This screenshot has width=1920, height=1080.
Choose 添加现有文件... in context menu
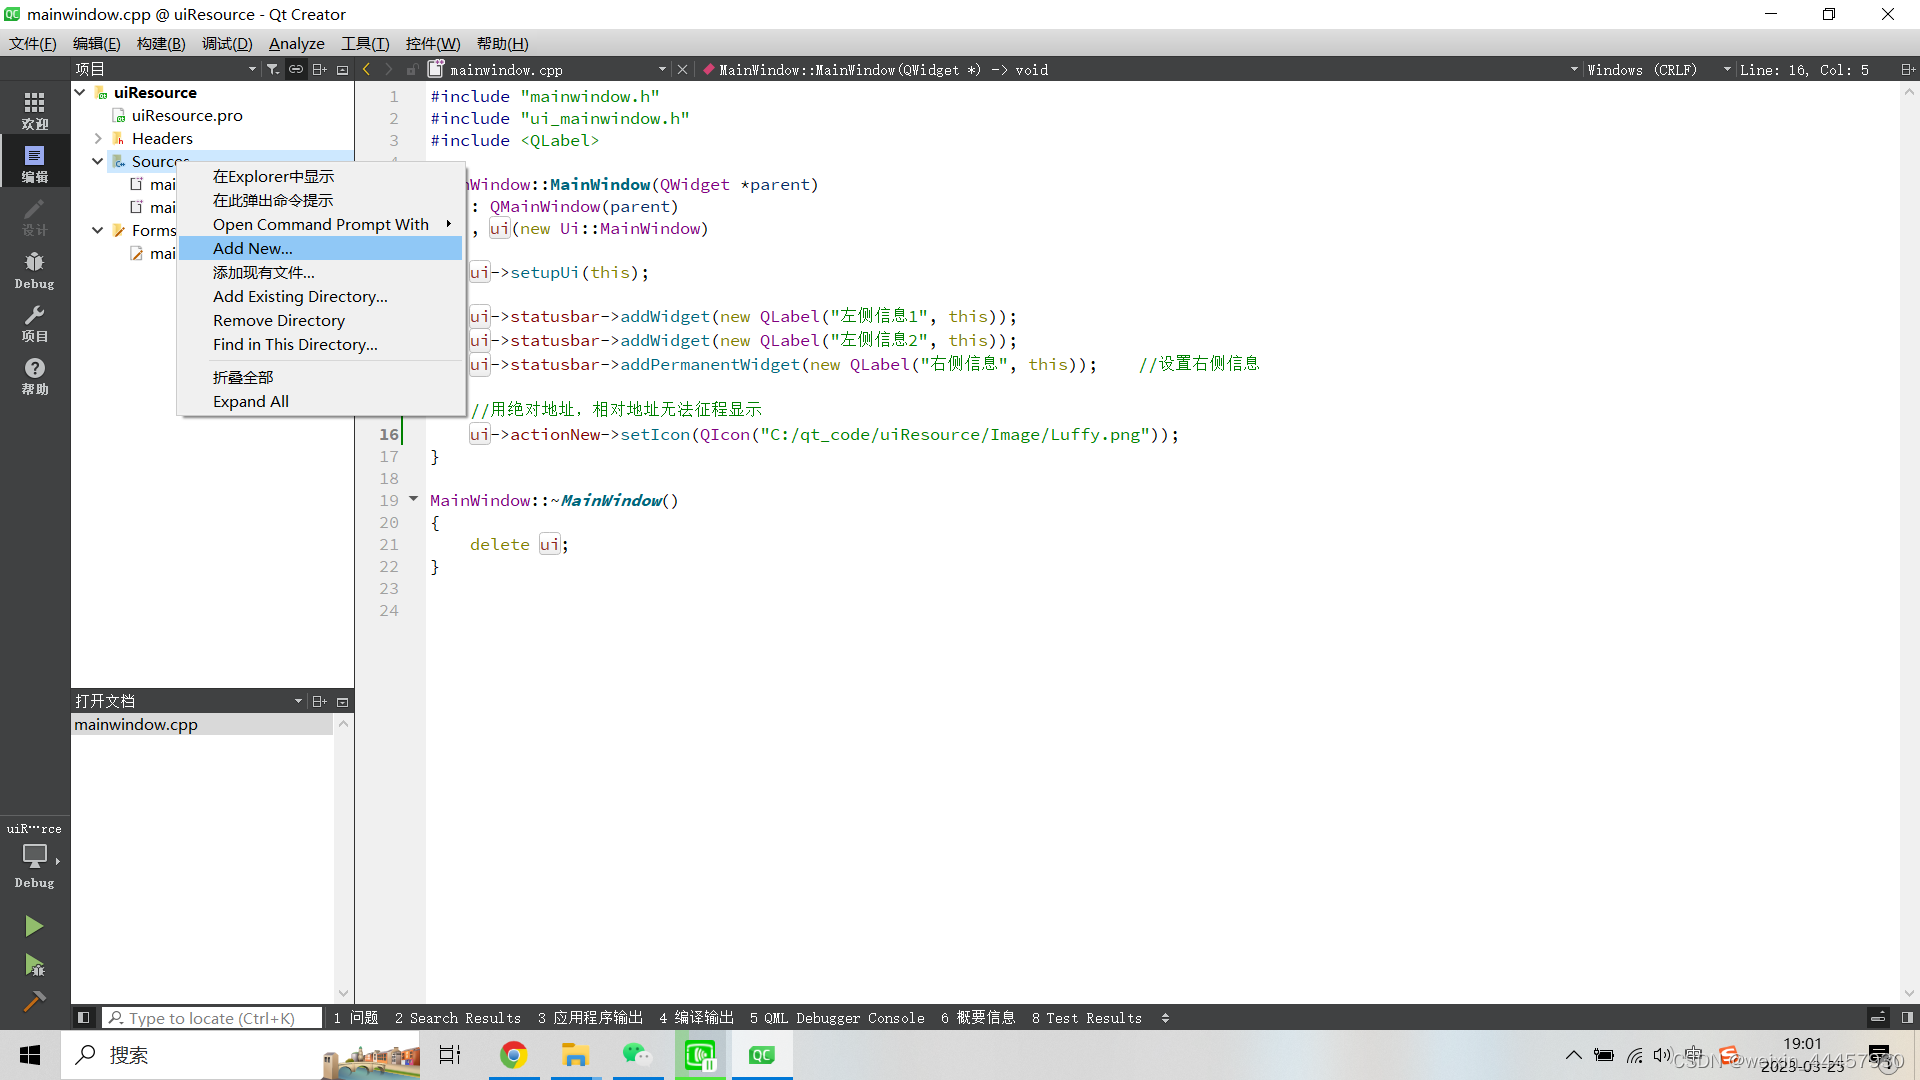(x=320, y=272)
